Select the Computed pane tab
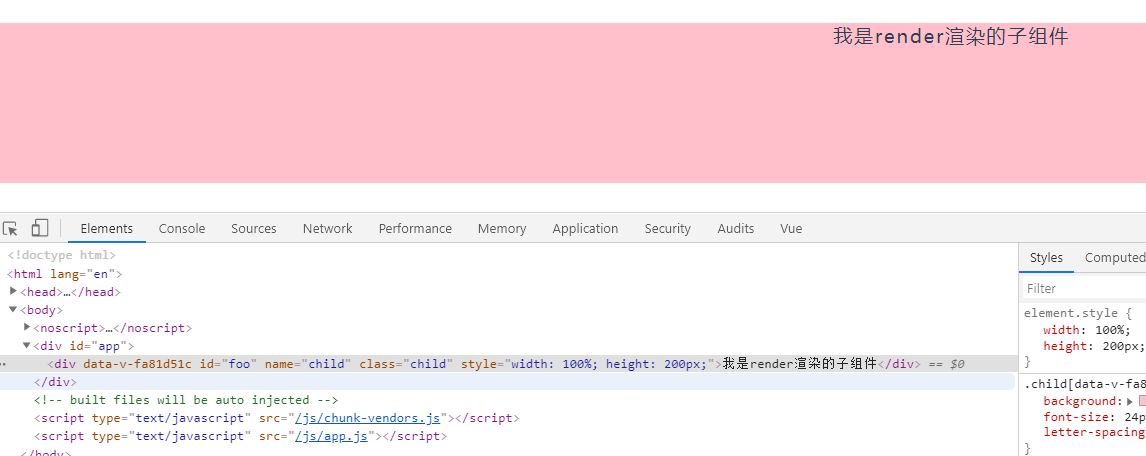This screenshot has width=1146, height=456. pos(1115,258)
